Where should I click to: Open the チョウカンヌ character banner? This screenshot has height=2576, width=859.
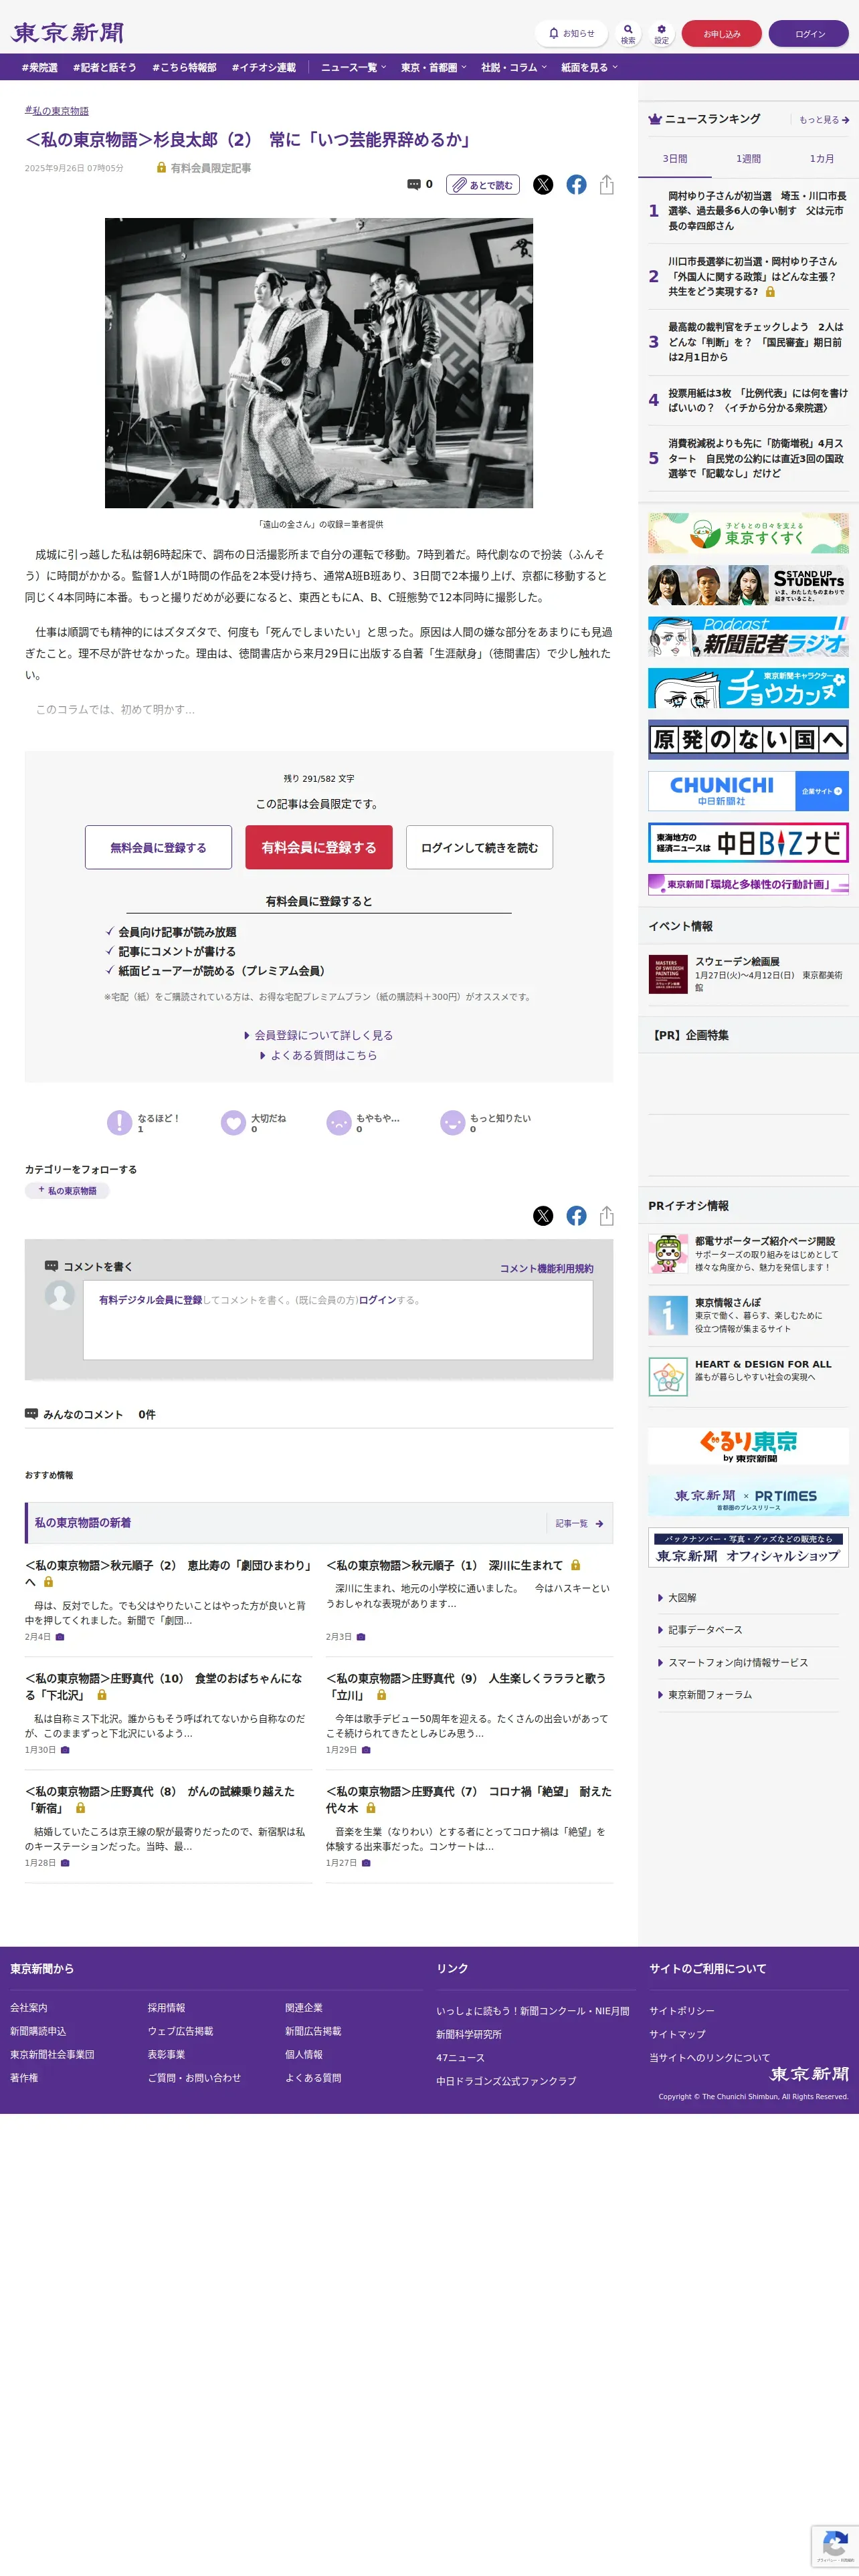click(x=748, y=688)
